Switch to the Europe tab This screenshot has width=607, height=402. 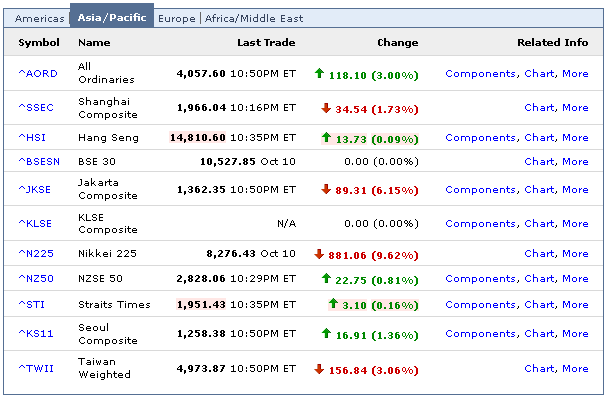pyautogui.click(x=177, y=18)
